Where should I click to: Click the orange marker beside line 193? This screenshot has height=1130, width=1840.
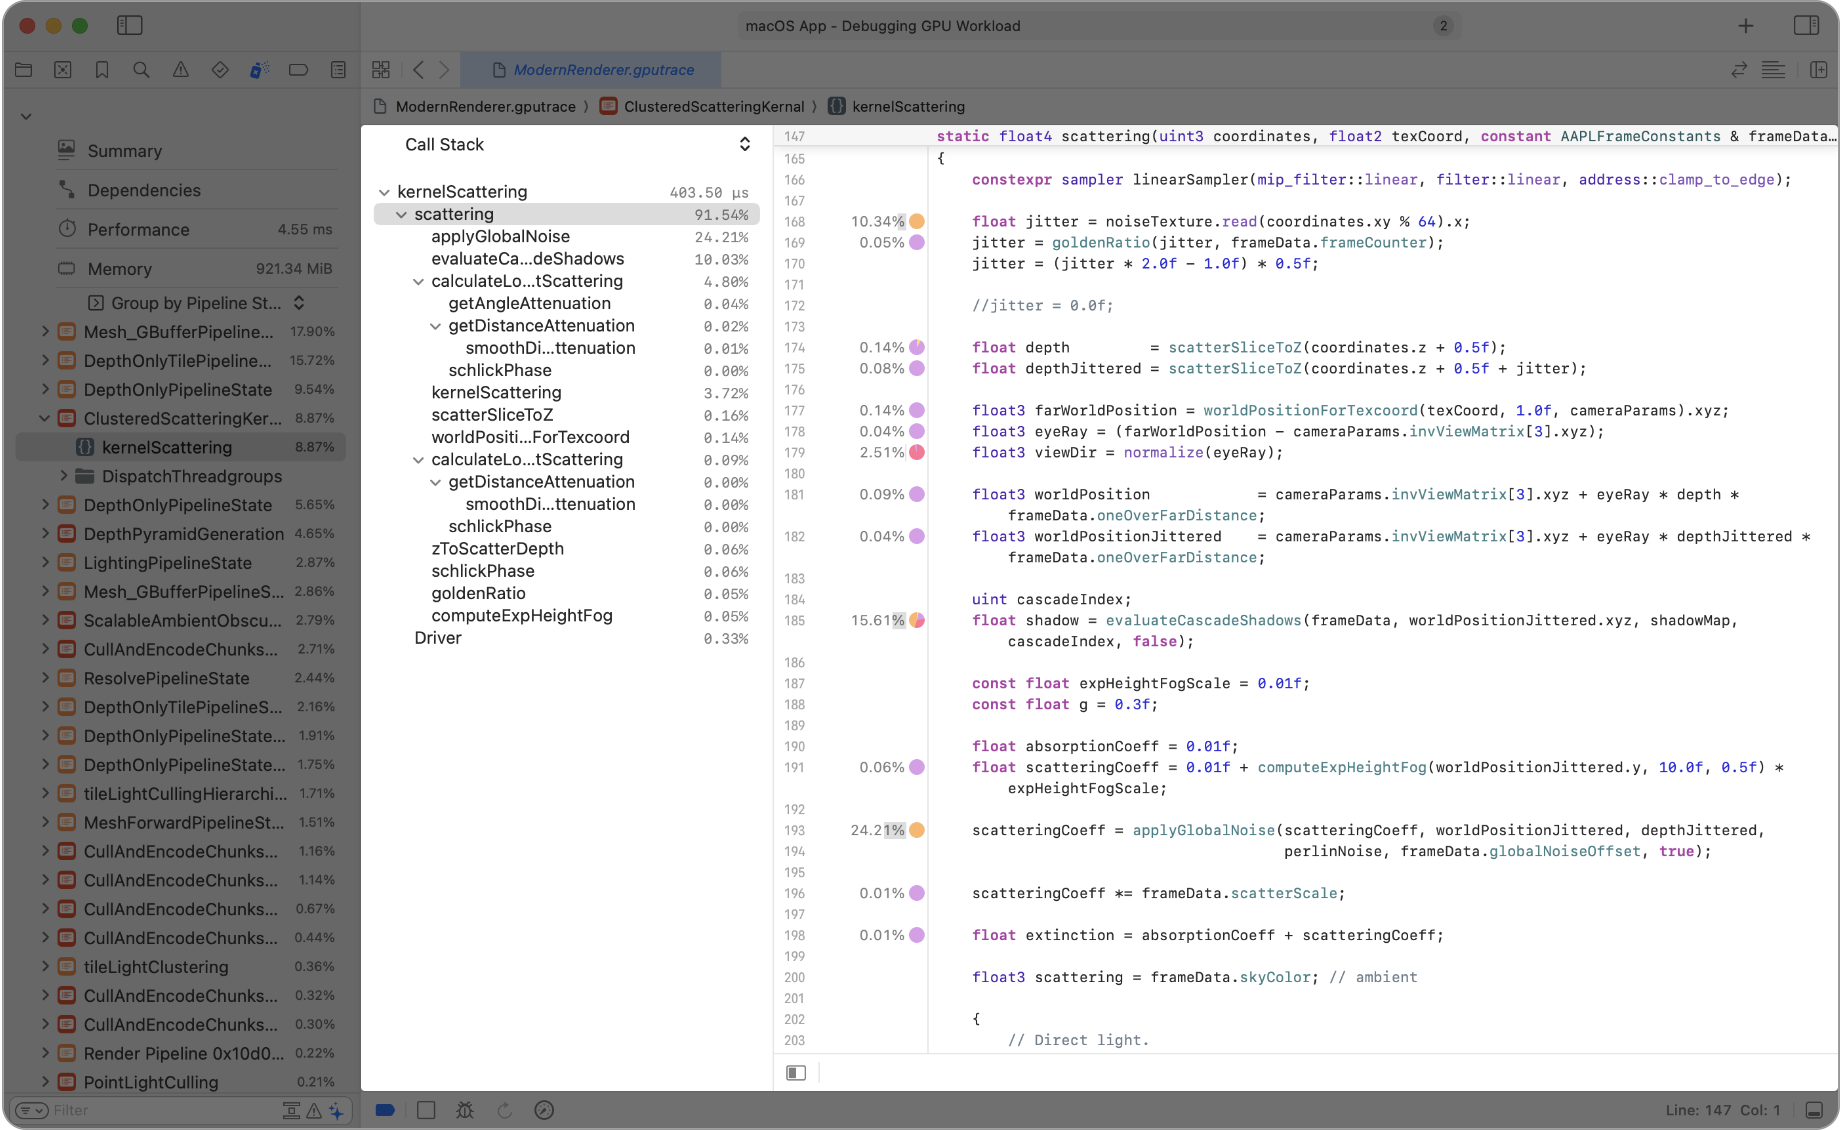click(x=917, y=830)
